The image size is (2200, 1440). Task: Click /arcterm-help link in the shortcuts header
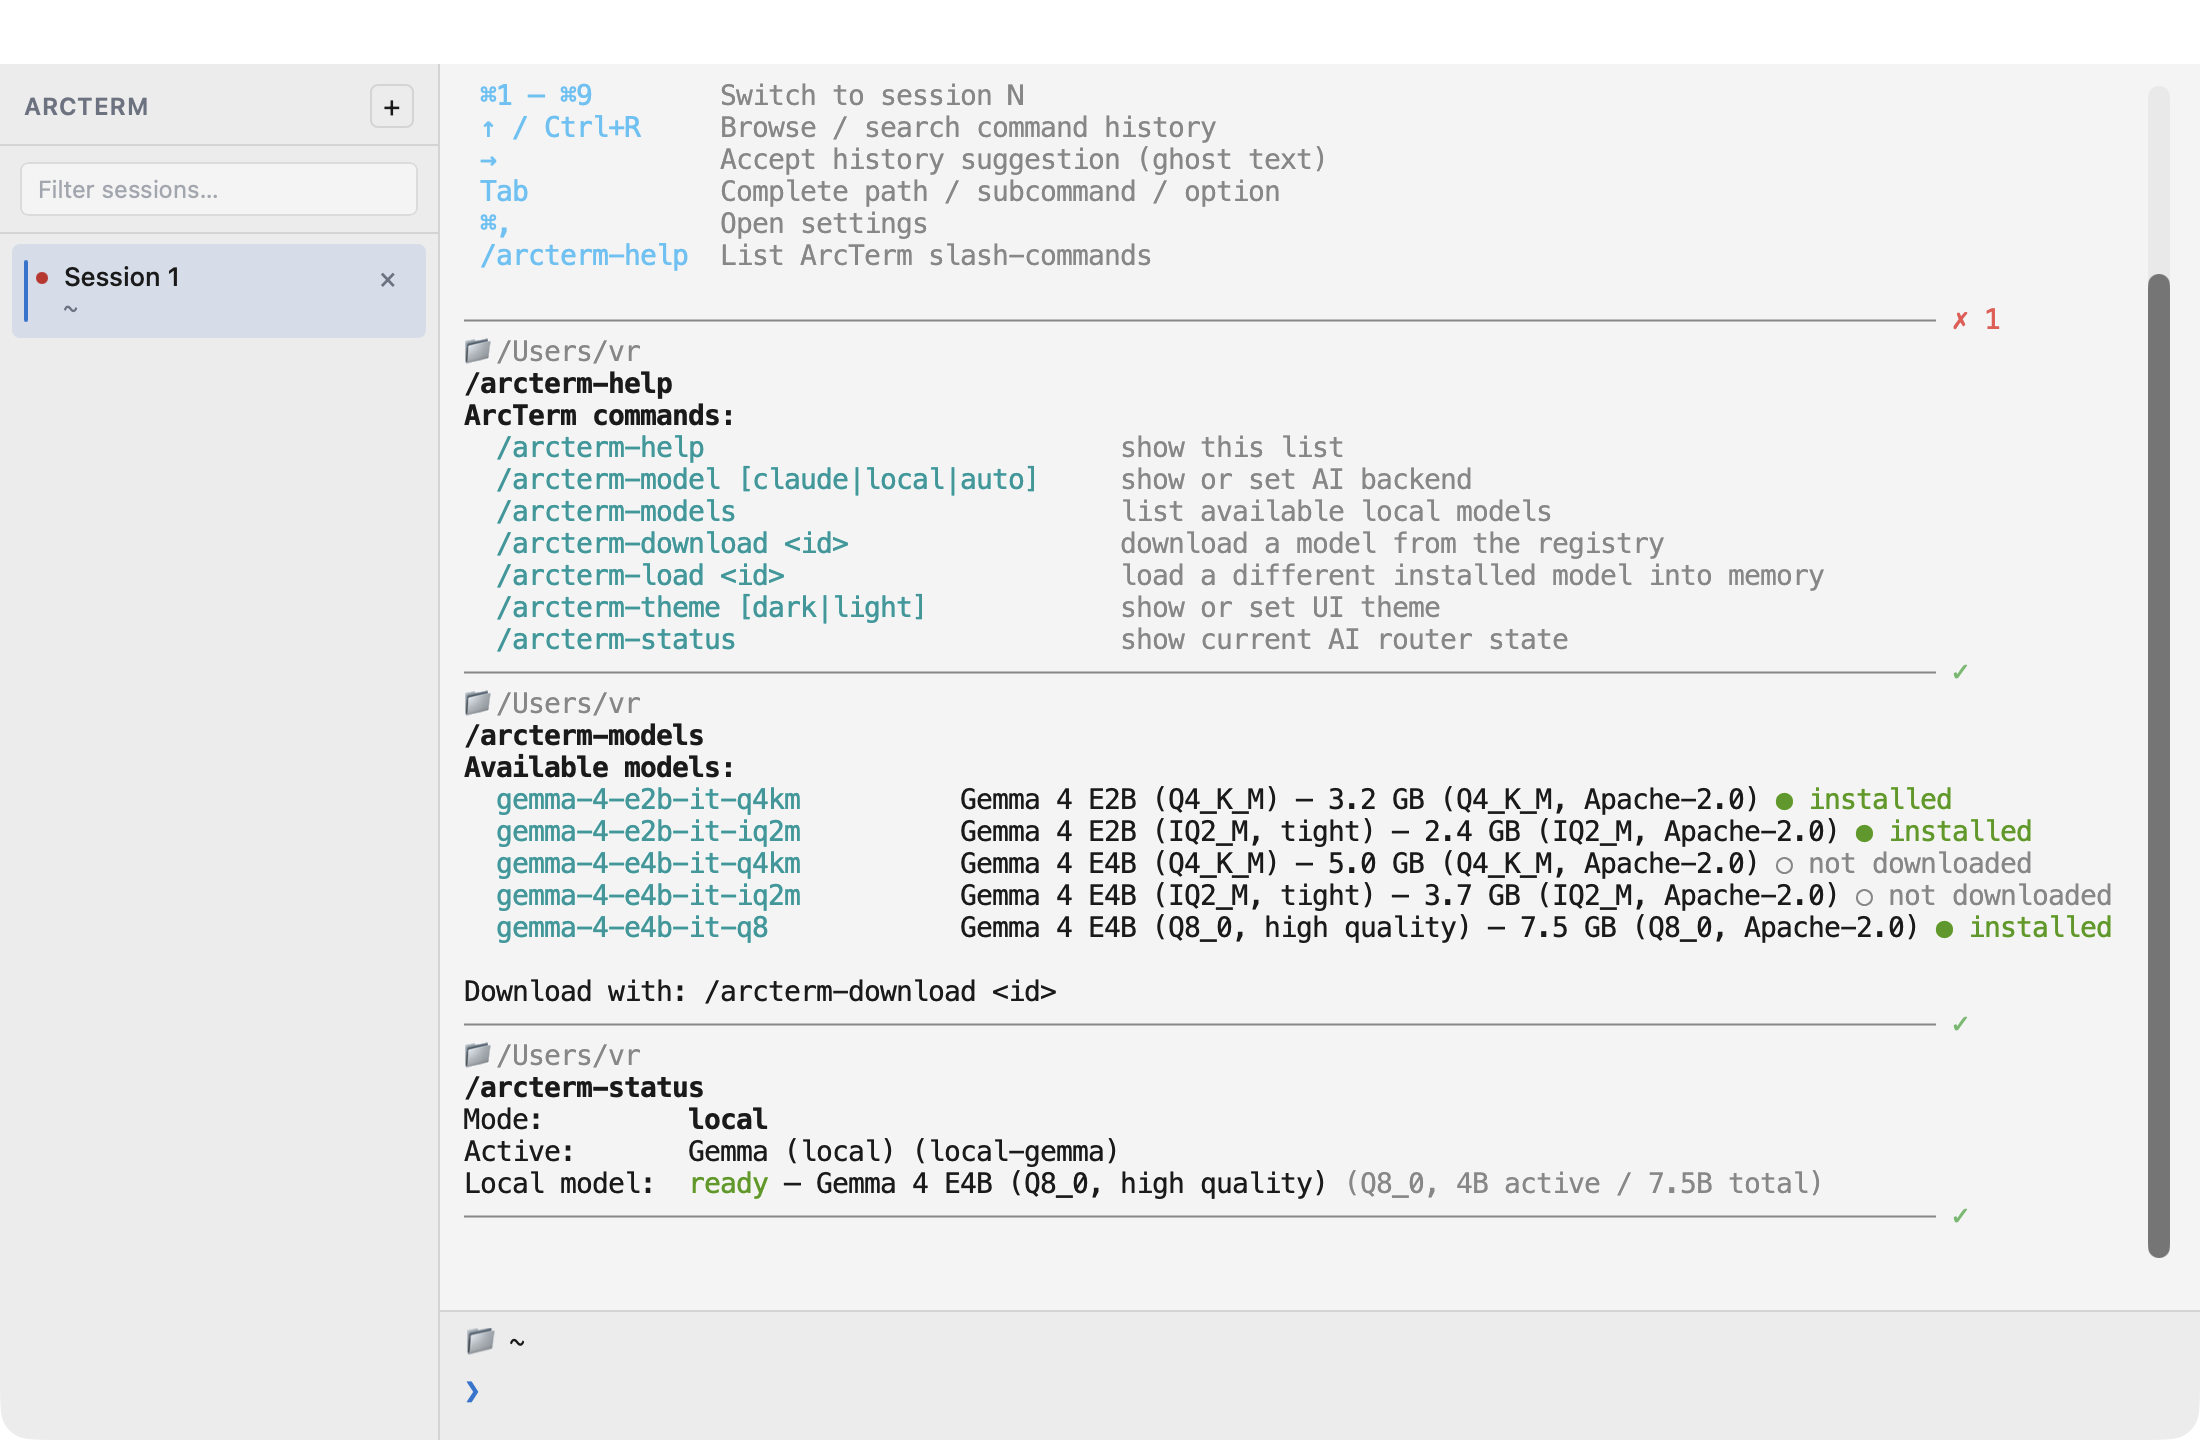pos(584,256)
